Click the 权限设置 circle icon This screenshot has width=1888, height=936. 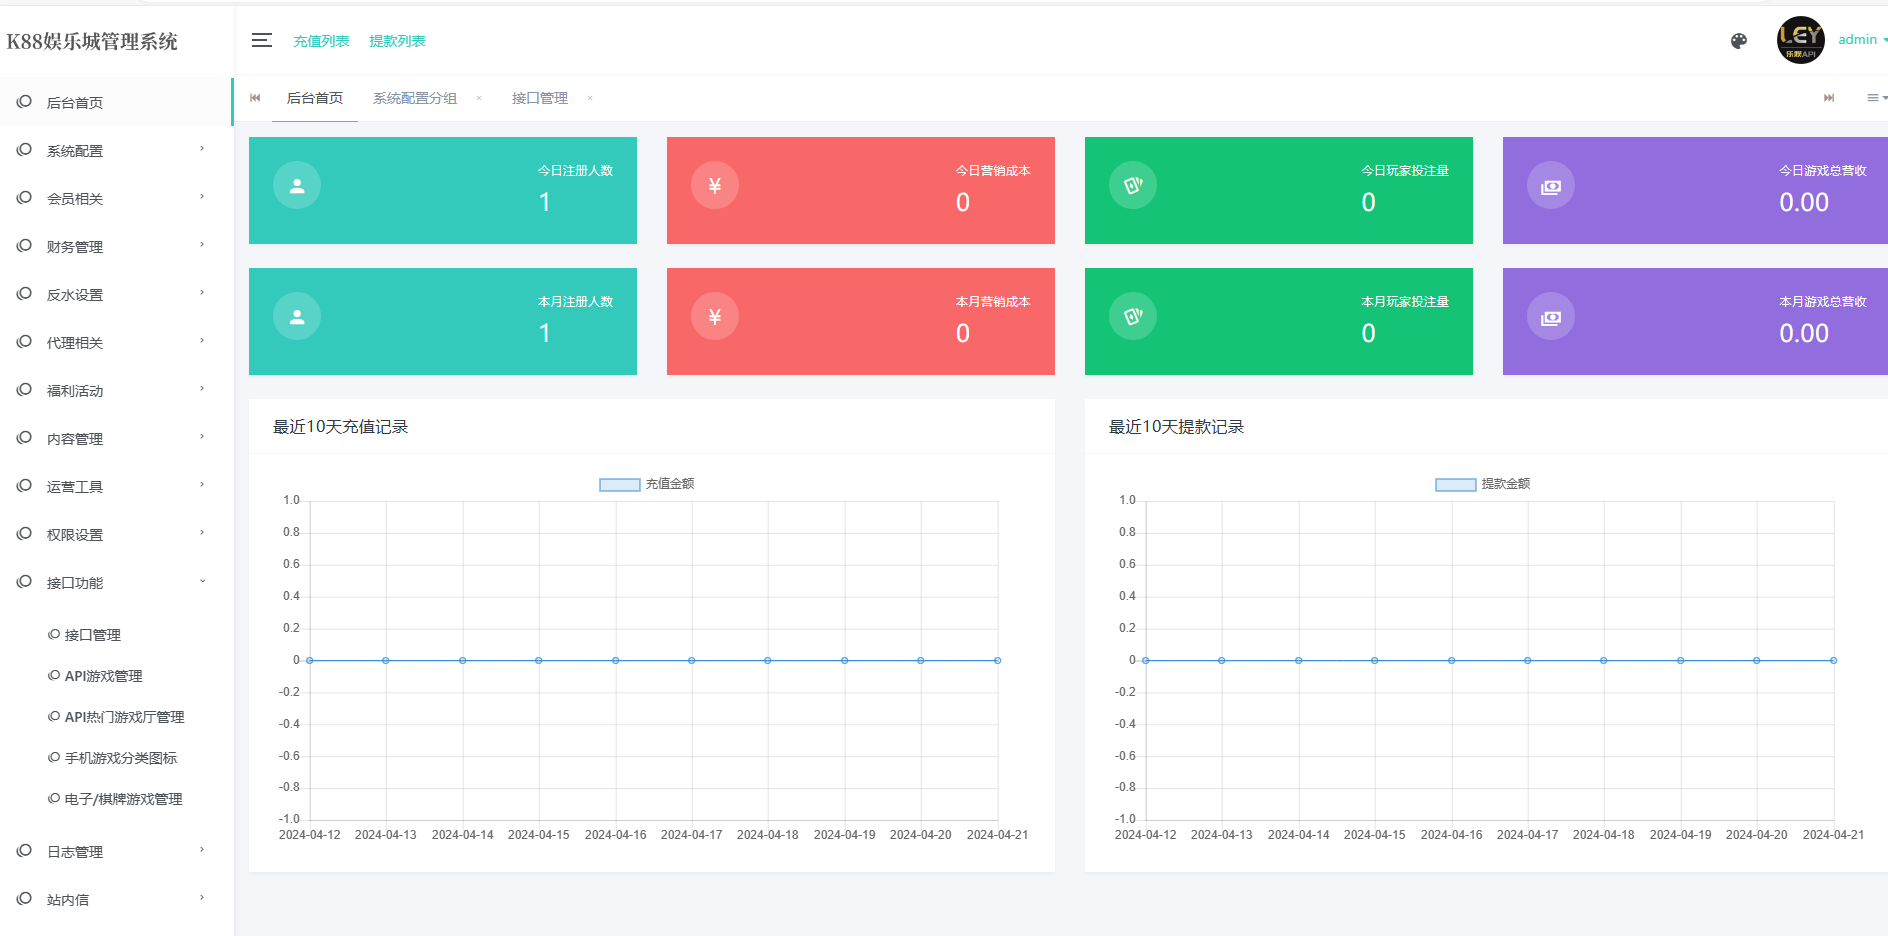click(24, 534)
